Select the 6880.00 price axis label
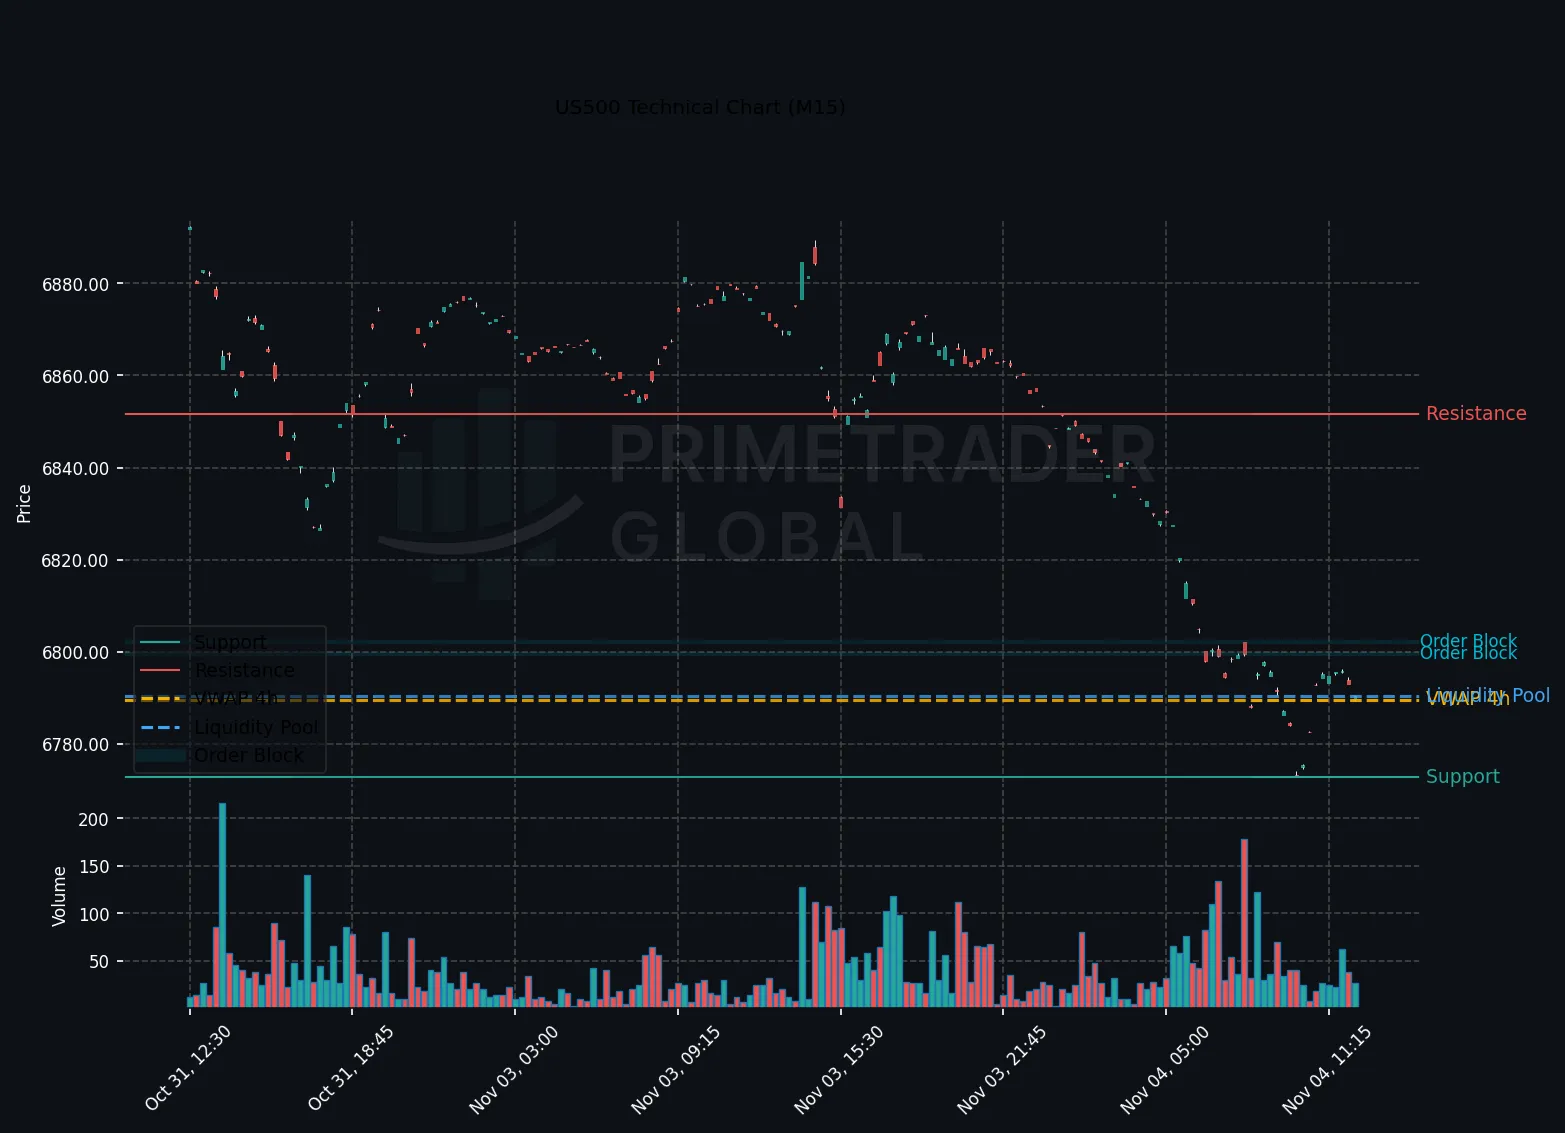Viewport: 1565px width, 1133px height. coord(75,284)
